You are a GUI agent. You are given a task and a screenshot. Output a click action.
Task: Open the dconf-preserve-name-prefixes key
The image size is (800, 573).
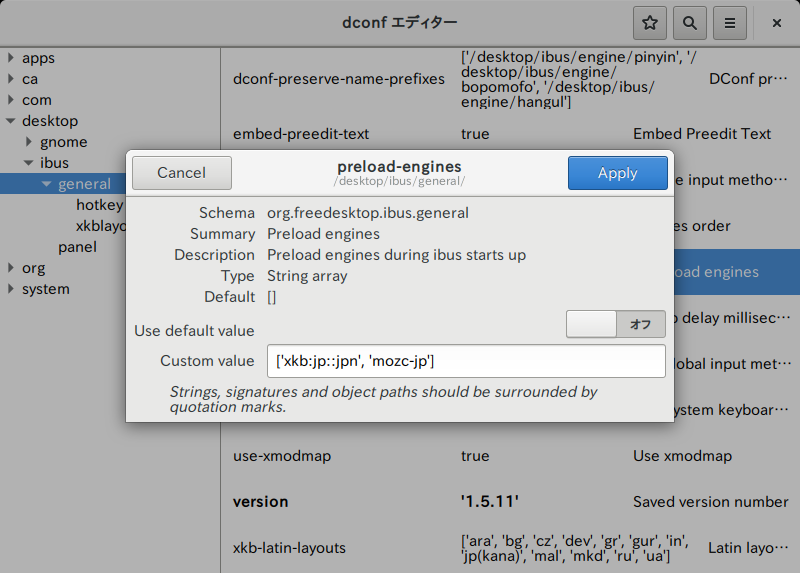coord(339,79)
